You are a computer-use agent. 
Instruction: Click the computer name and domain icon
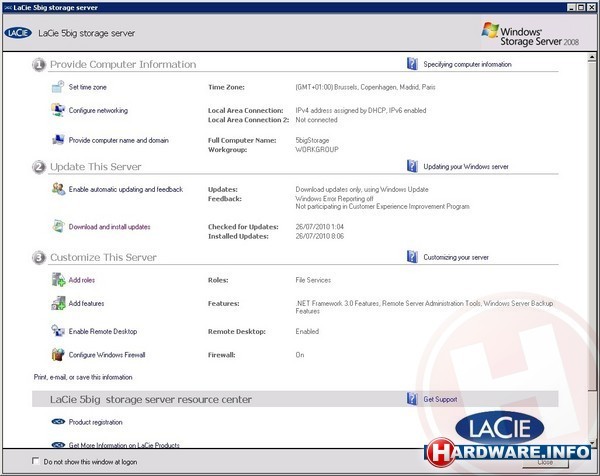(x=58, y=140)
